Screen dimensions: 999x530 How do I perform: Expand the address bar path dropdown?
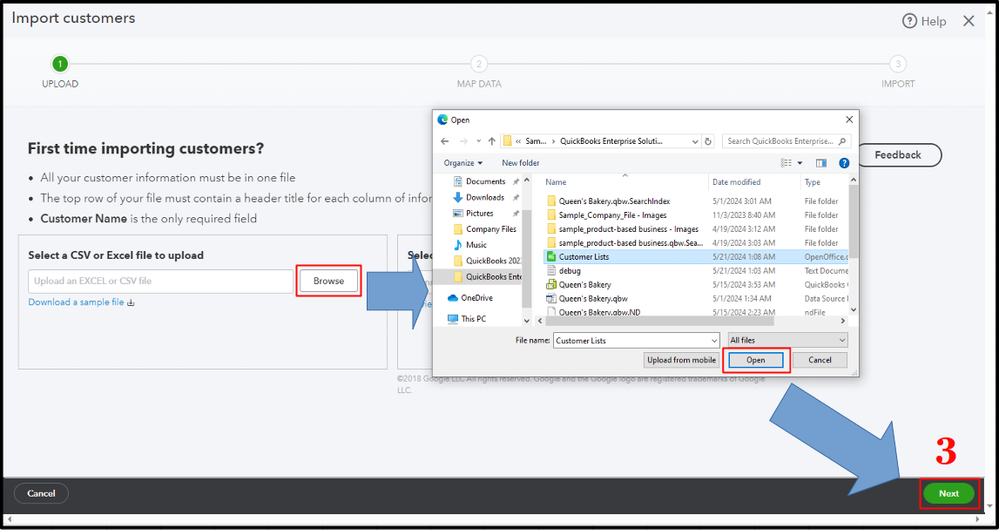pyautogui.click(x=693, y=141)
